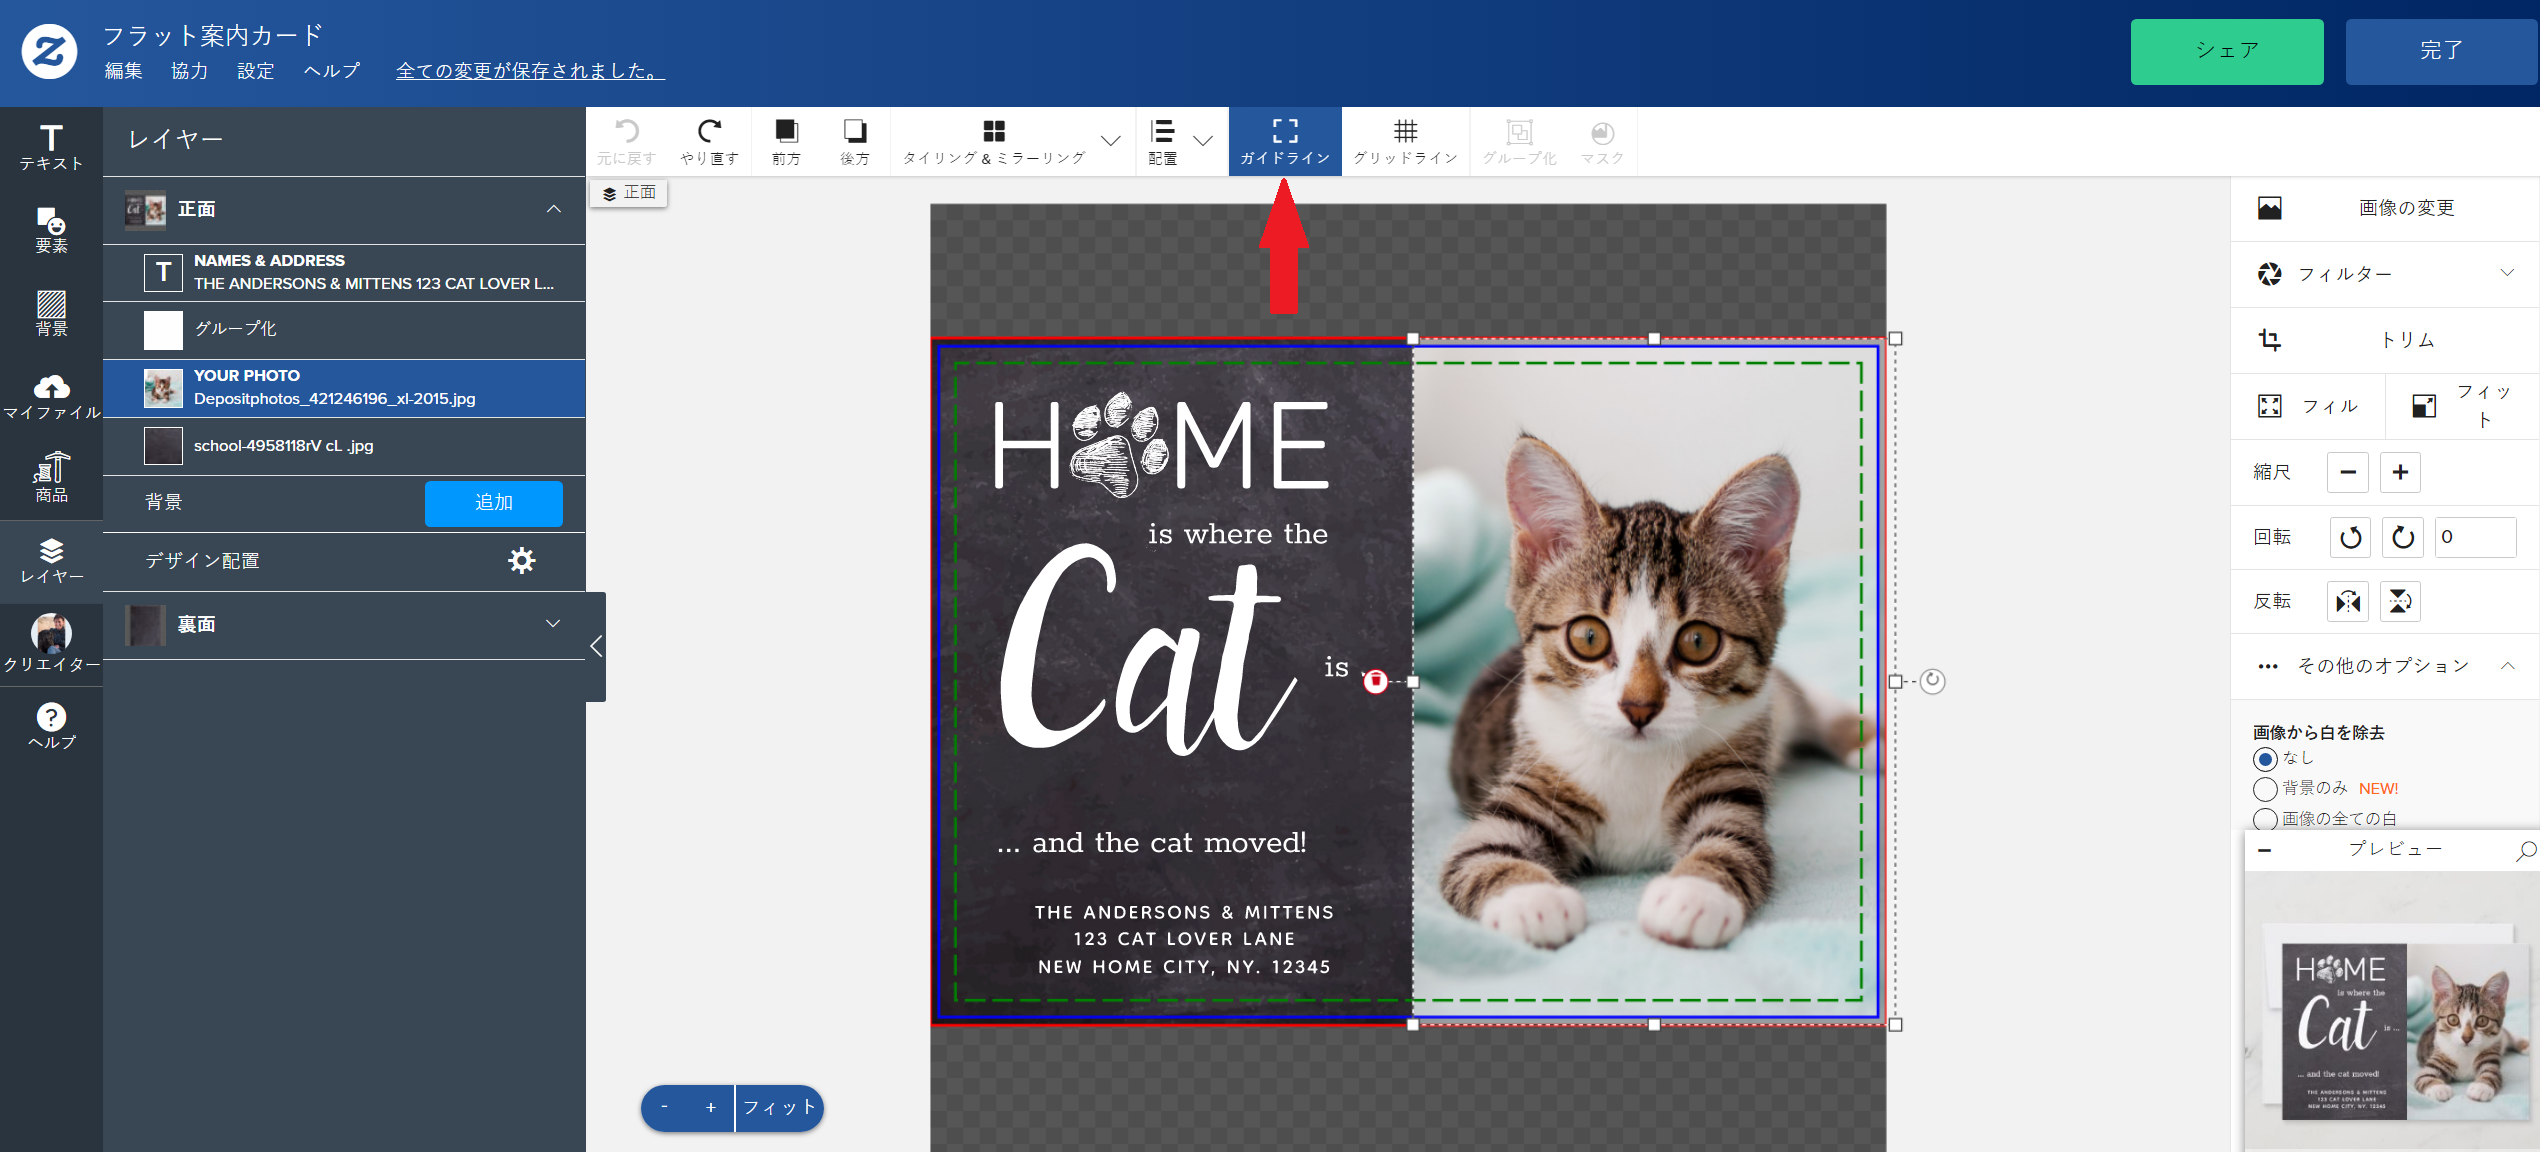Open タイリング＆ミラーリング dropdown arrow
2540x1152 pixels.
point(1110,140)
